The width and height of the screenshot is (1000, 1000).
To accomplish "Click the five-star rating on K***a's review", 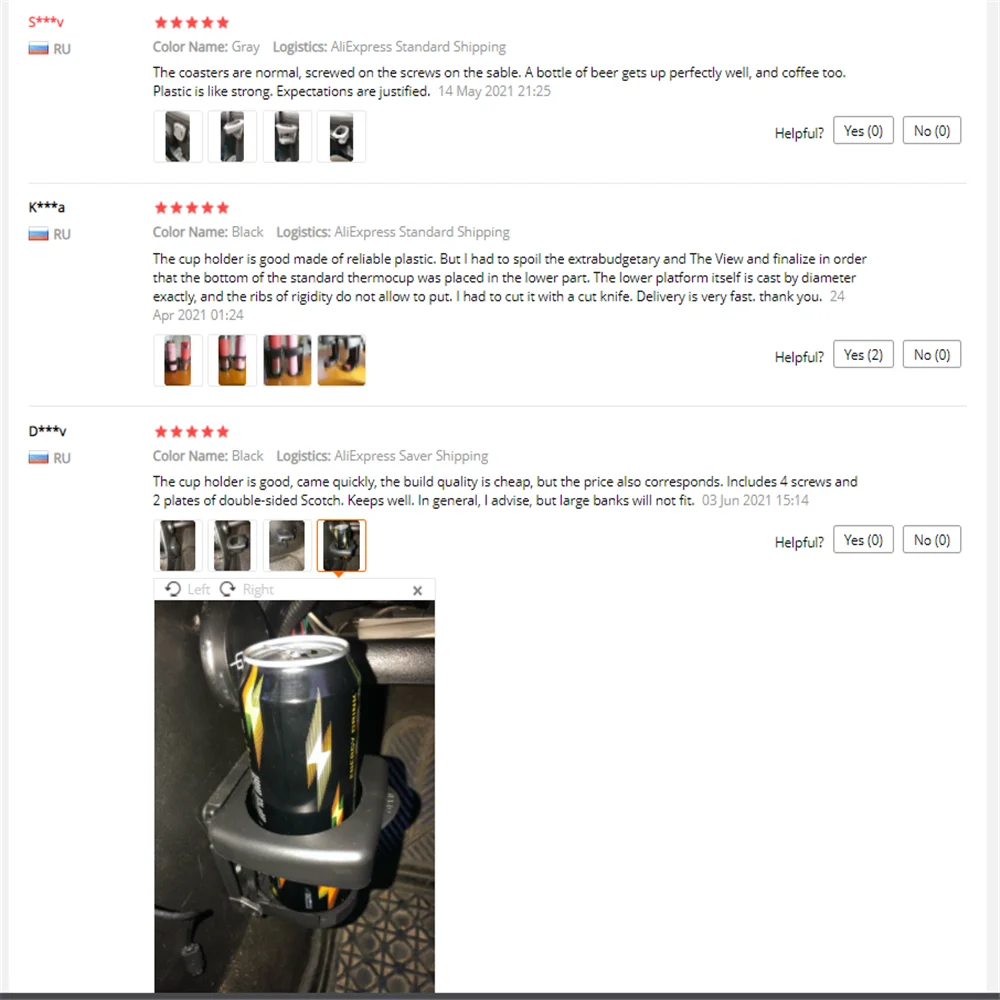I will 191,208.
